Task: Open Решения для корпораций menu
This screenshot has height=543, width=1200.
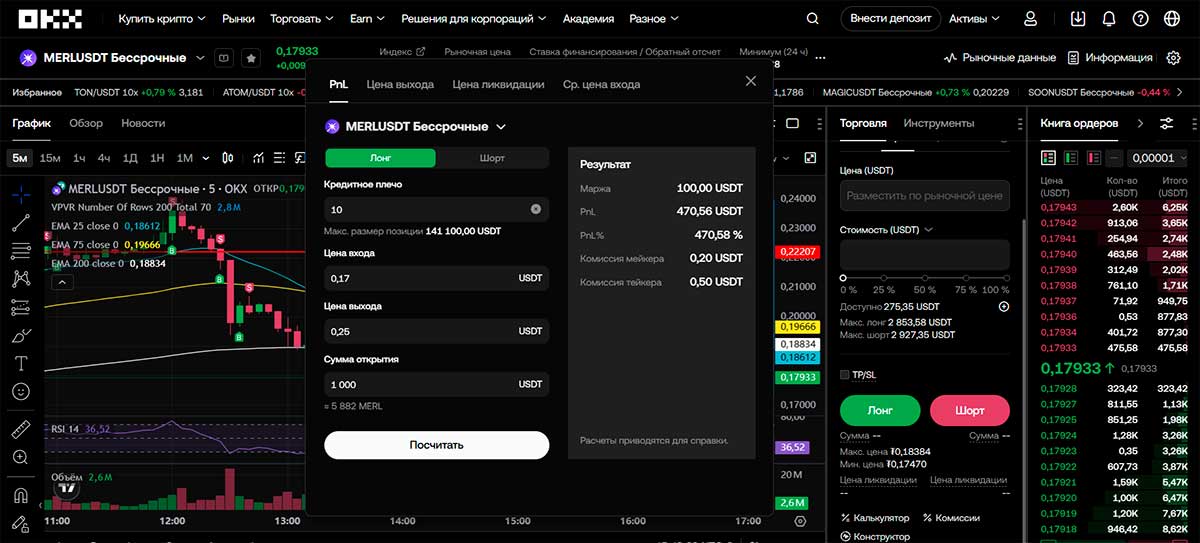Action: pyautogui.click(x=474, y=18)
